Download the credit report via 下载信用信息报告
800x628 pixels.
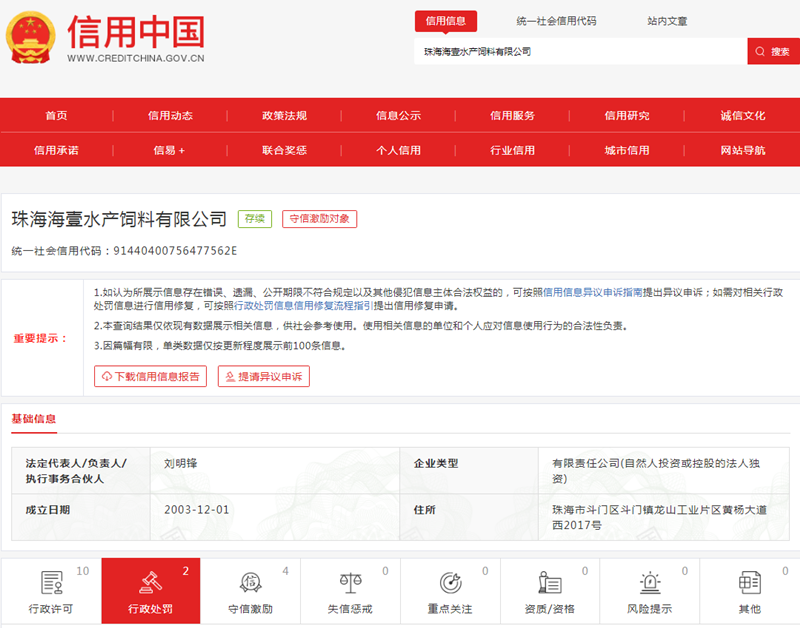[151, 376]
